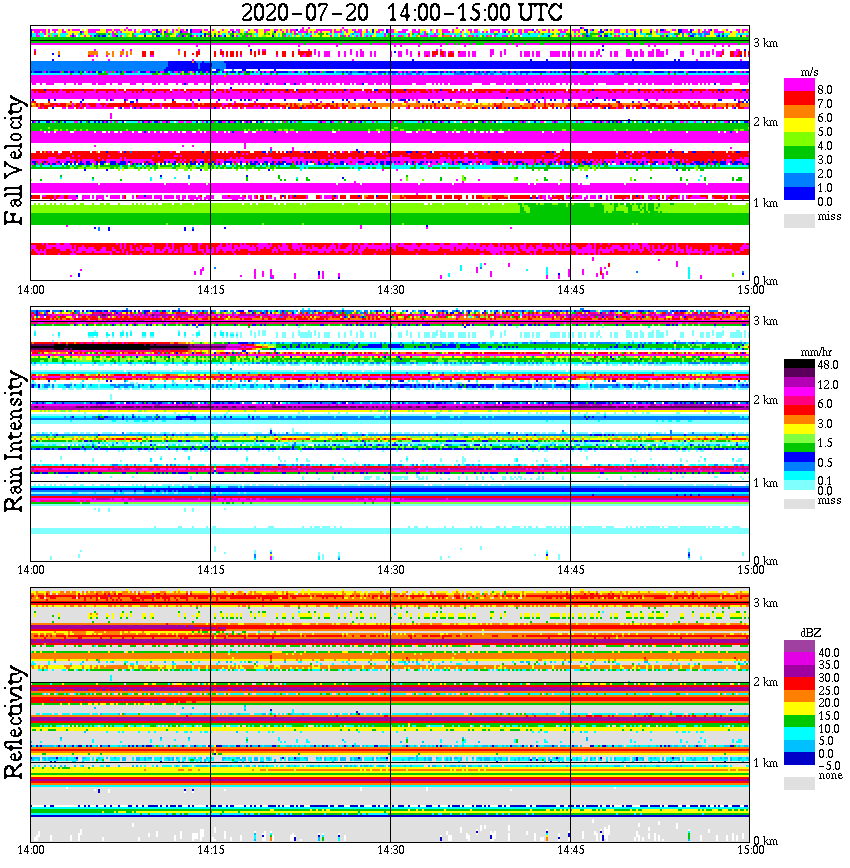
Task: Click the 14:15 tick under Fall Velocity panel
Action: click(211, 290)
